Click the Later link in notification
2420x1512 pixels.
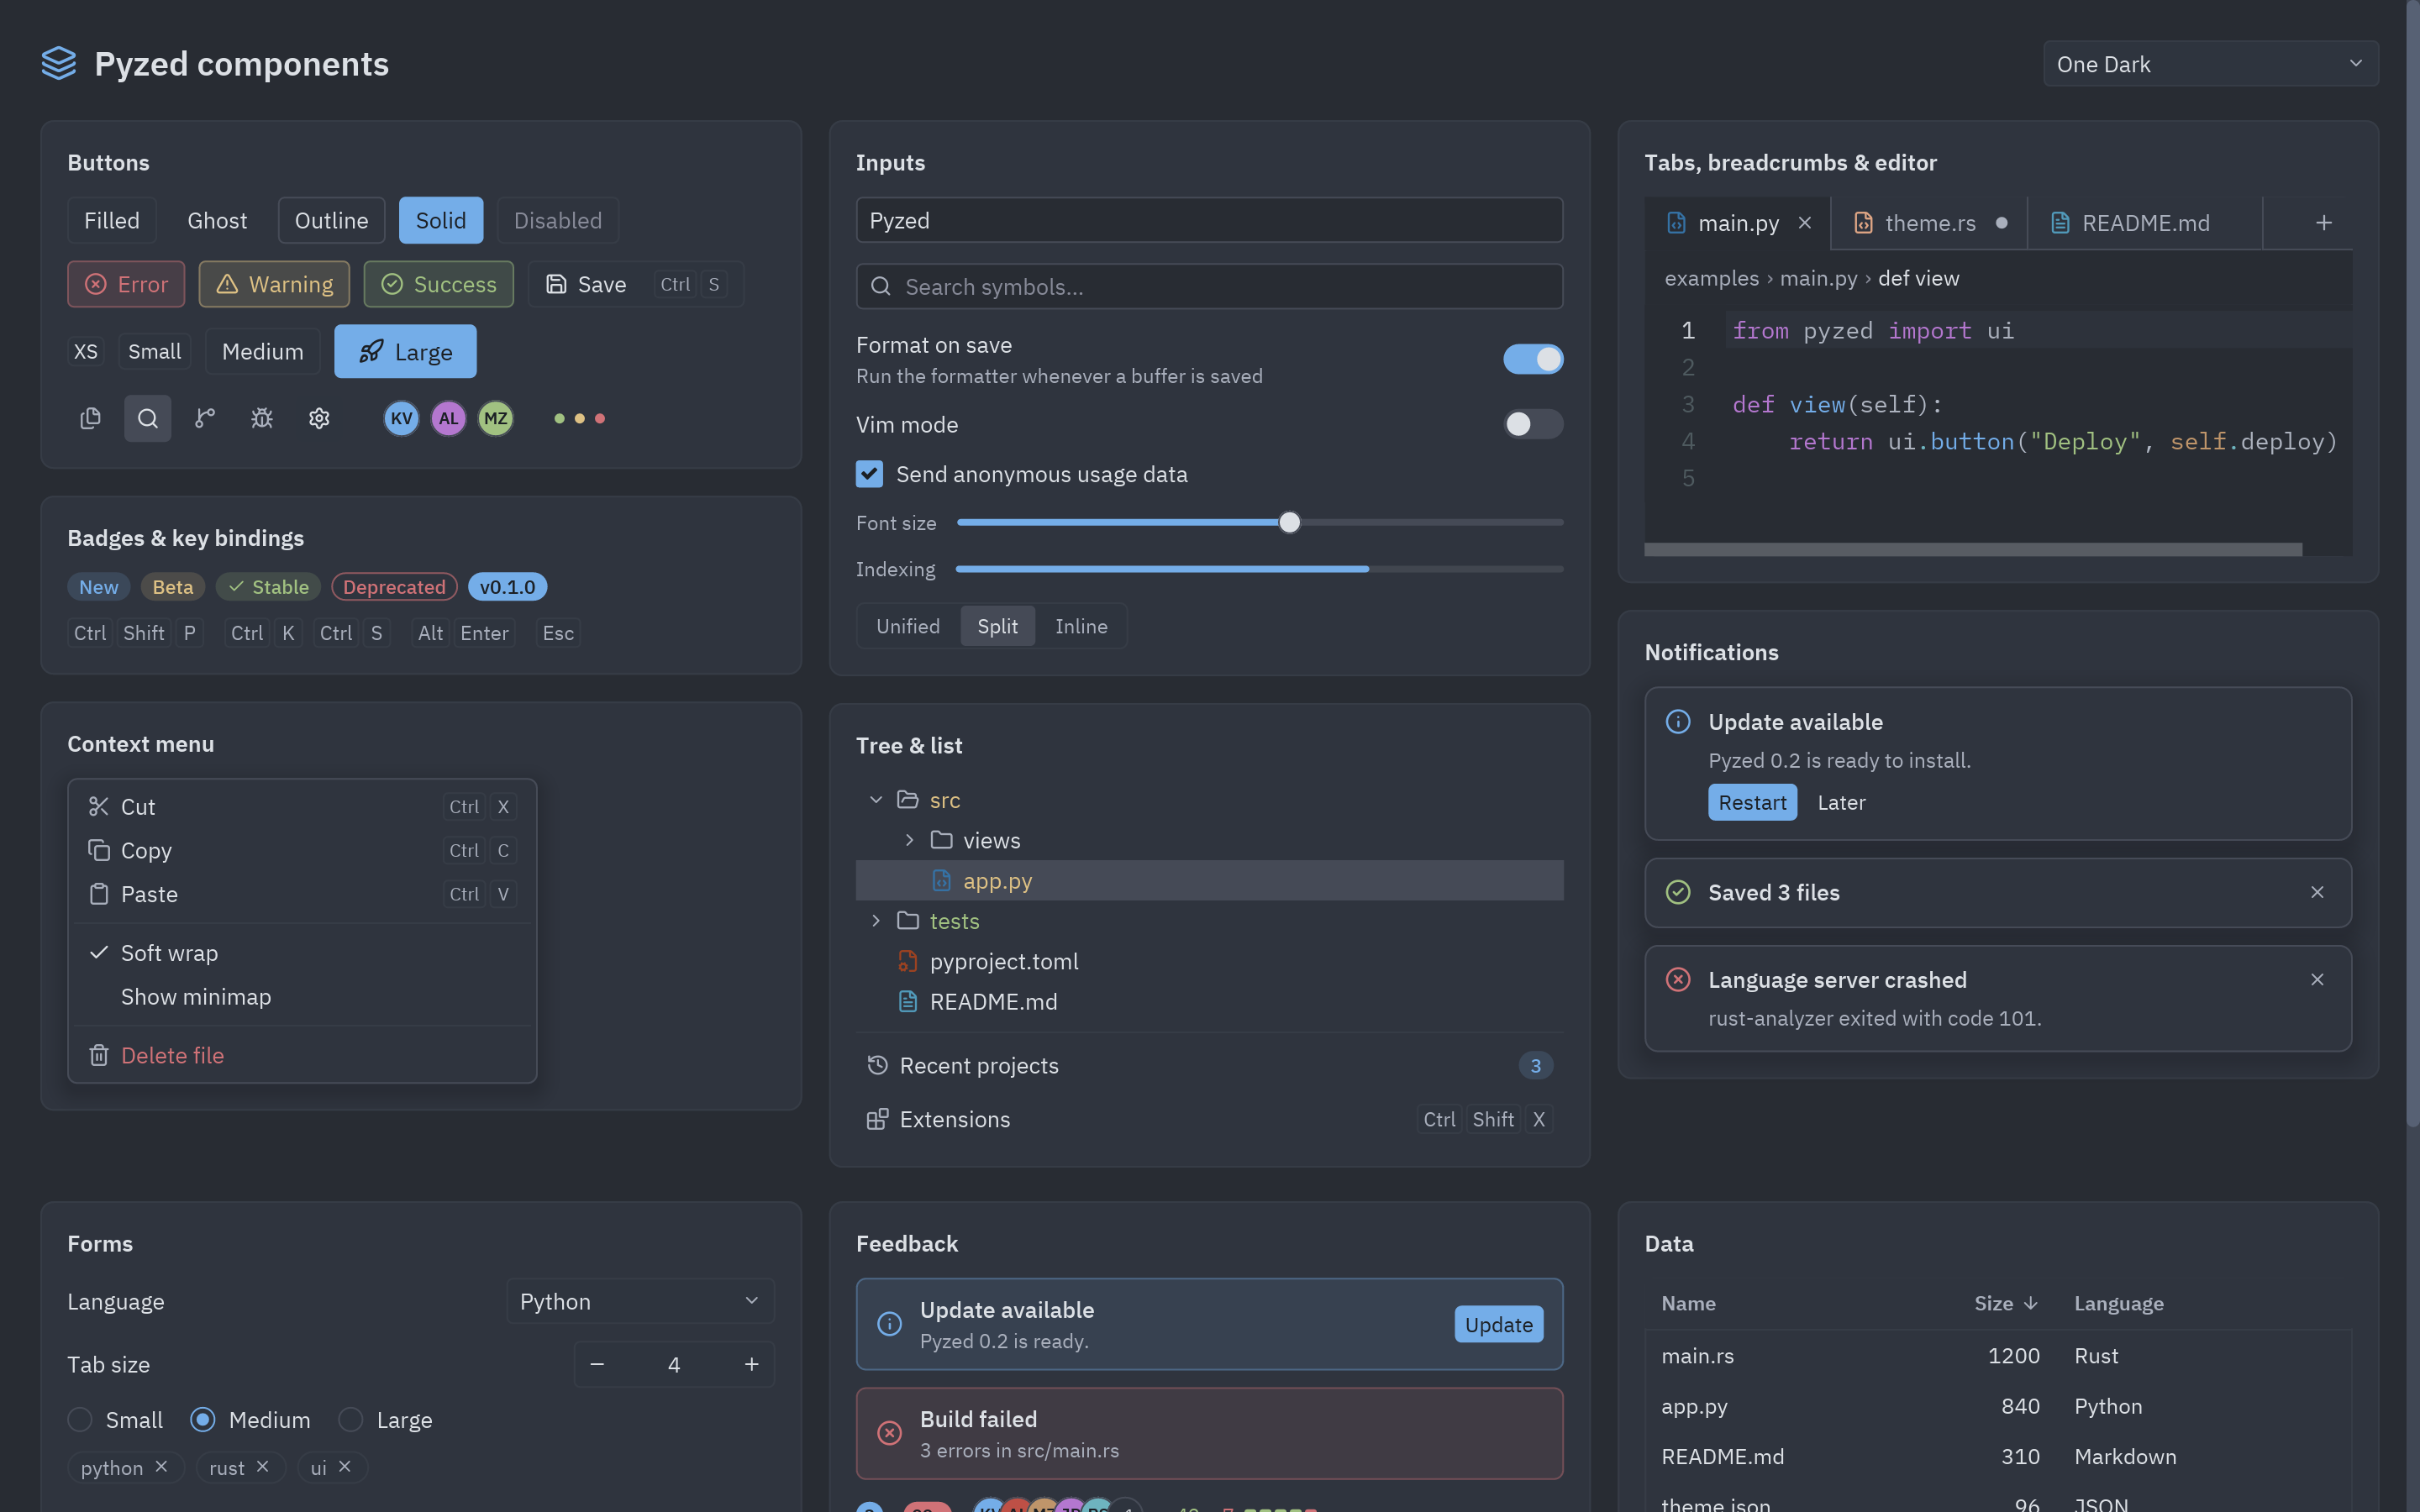pyautogui.click(x=1841, y=802)
